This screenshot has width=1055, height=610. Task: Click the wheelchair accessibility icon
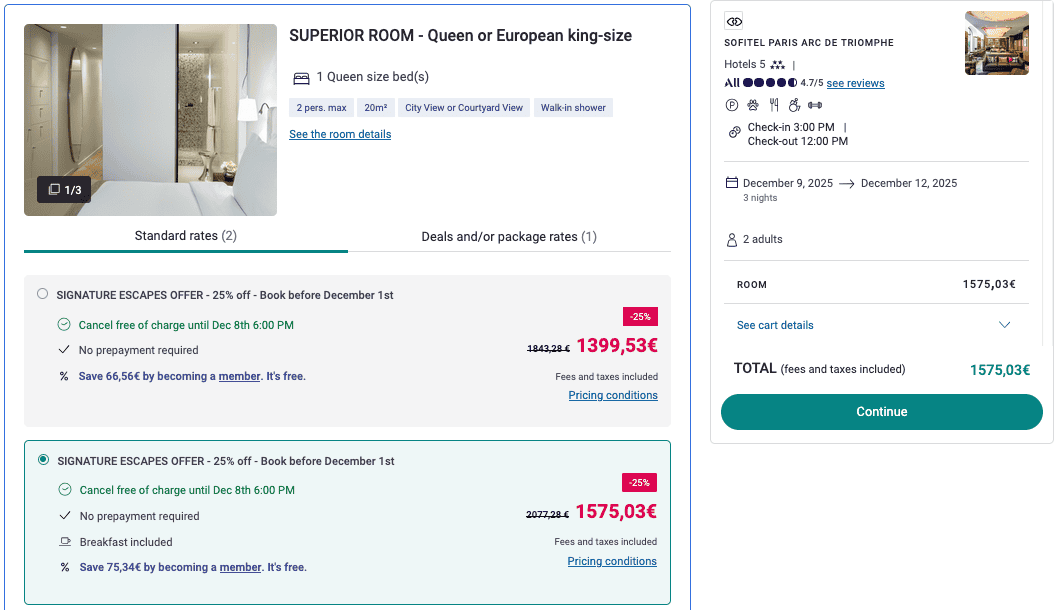point(794,104)
